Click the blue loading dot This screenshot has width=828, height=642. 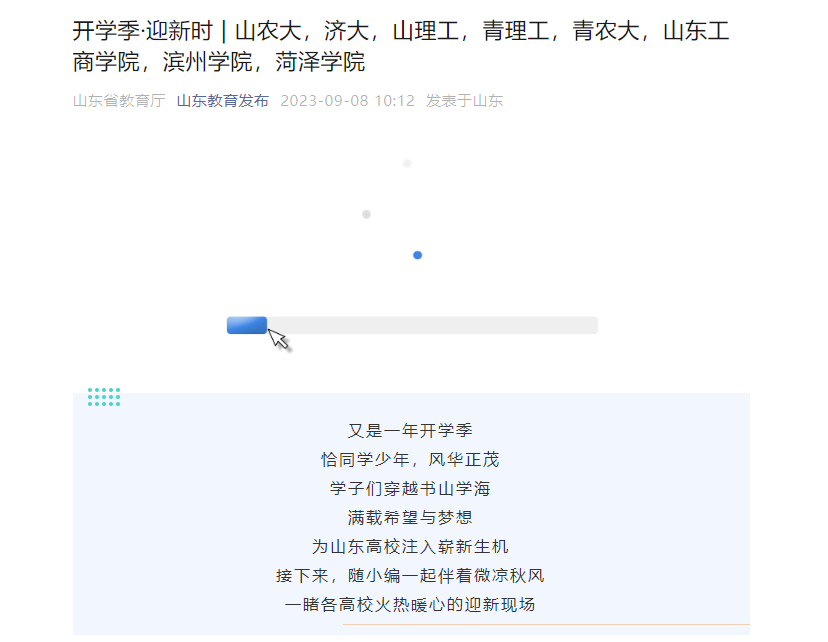click(418, 255)
